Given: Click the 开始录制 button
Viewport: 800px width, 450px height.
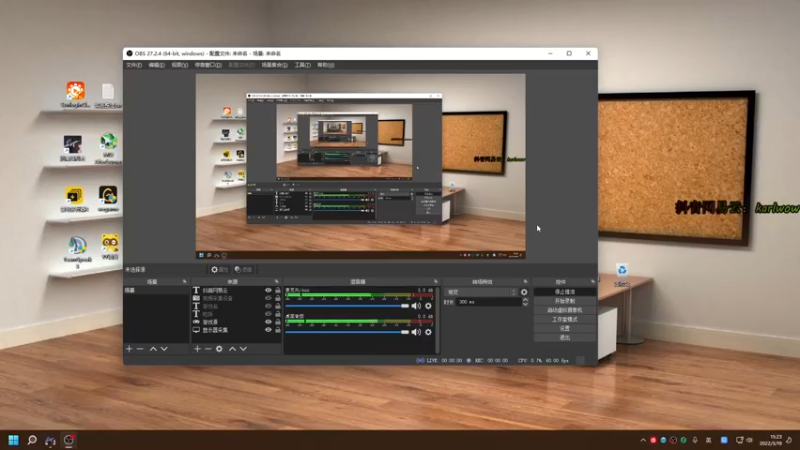Looking at the screenshot, I should [x=565, y=301].
